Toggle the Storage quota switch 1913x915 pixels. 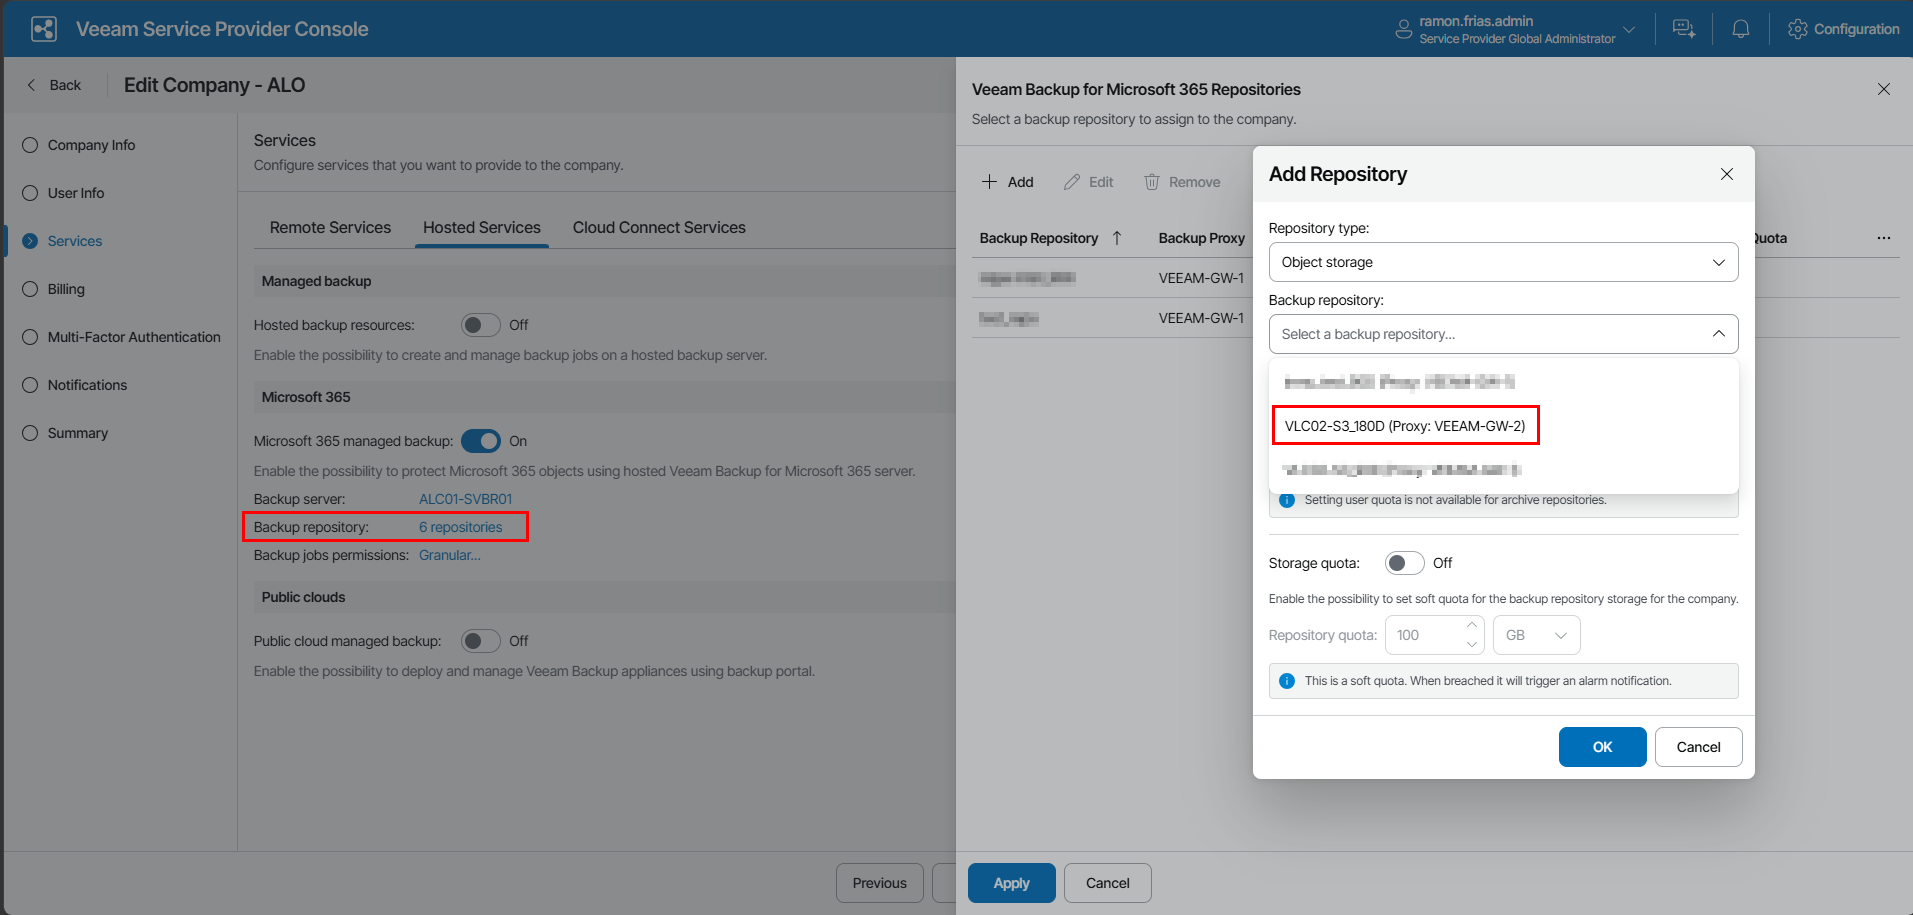coord(1405,563)
